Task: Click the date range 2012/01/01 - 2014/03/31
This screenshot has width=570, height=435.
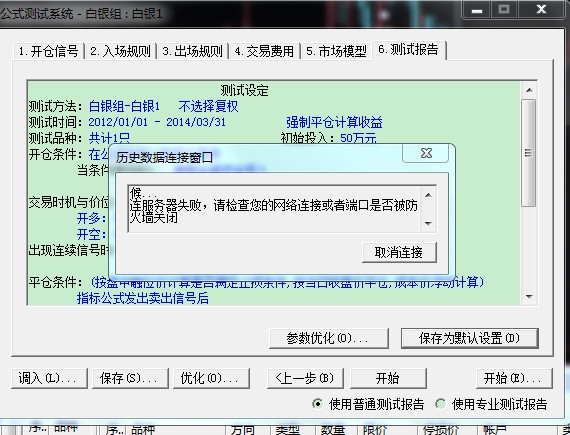Action: 157,122
